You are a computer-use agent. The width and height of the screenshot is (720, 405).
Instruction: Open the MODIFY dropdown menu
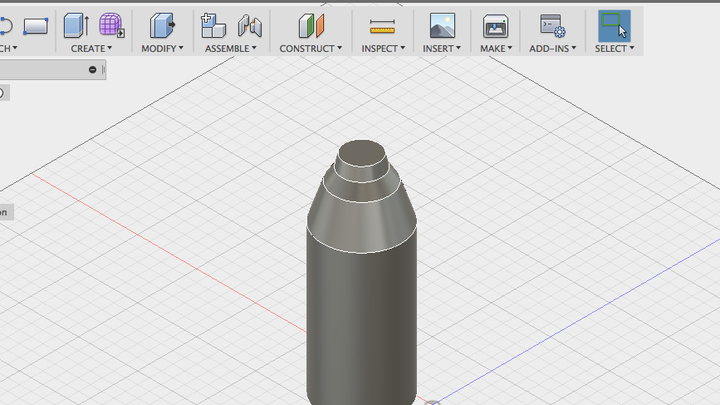tap(162, 48)
